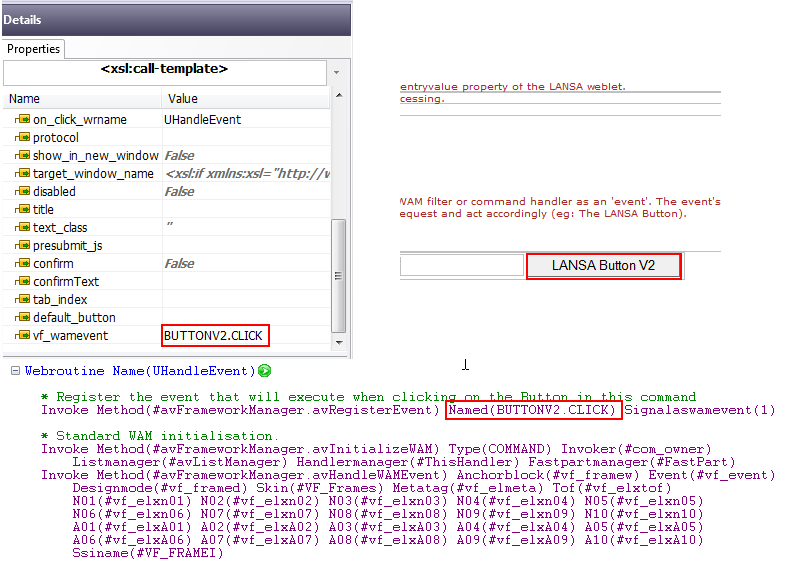Click the False value of disabled

pos(179,192)
